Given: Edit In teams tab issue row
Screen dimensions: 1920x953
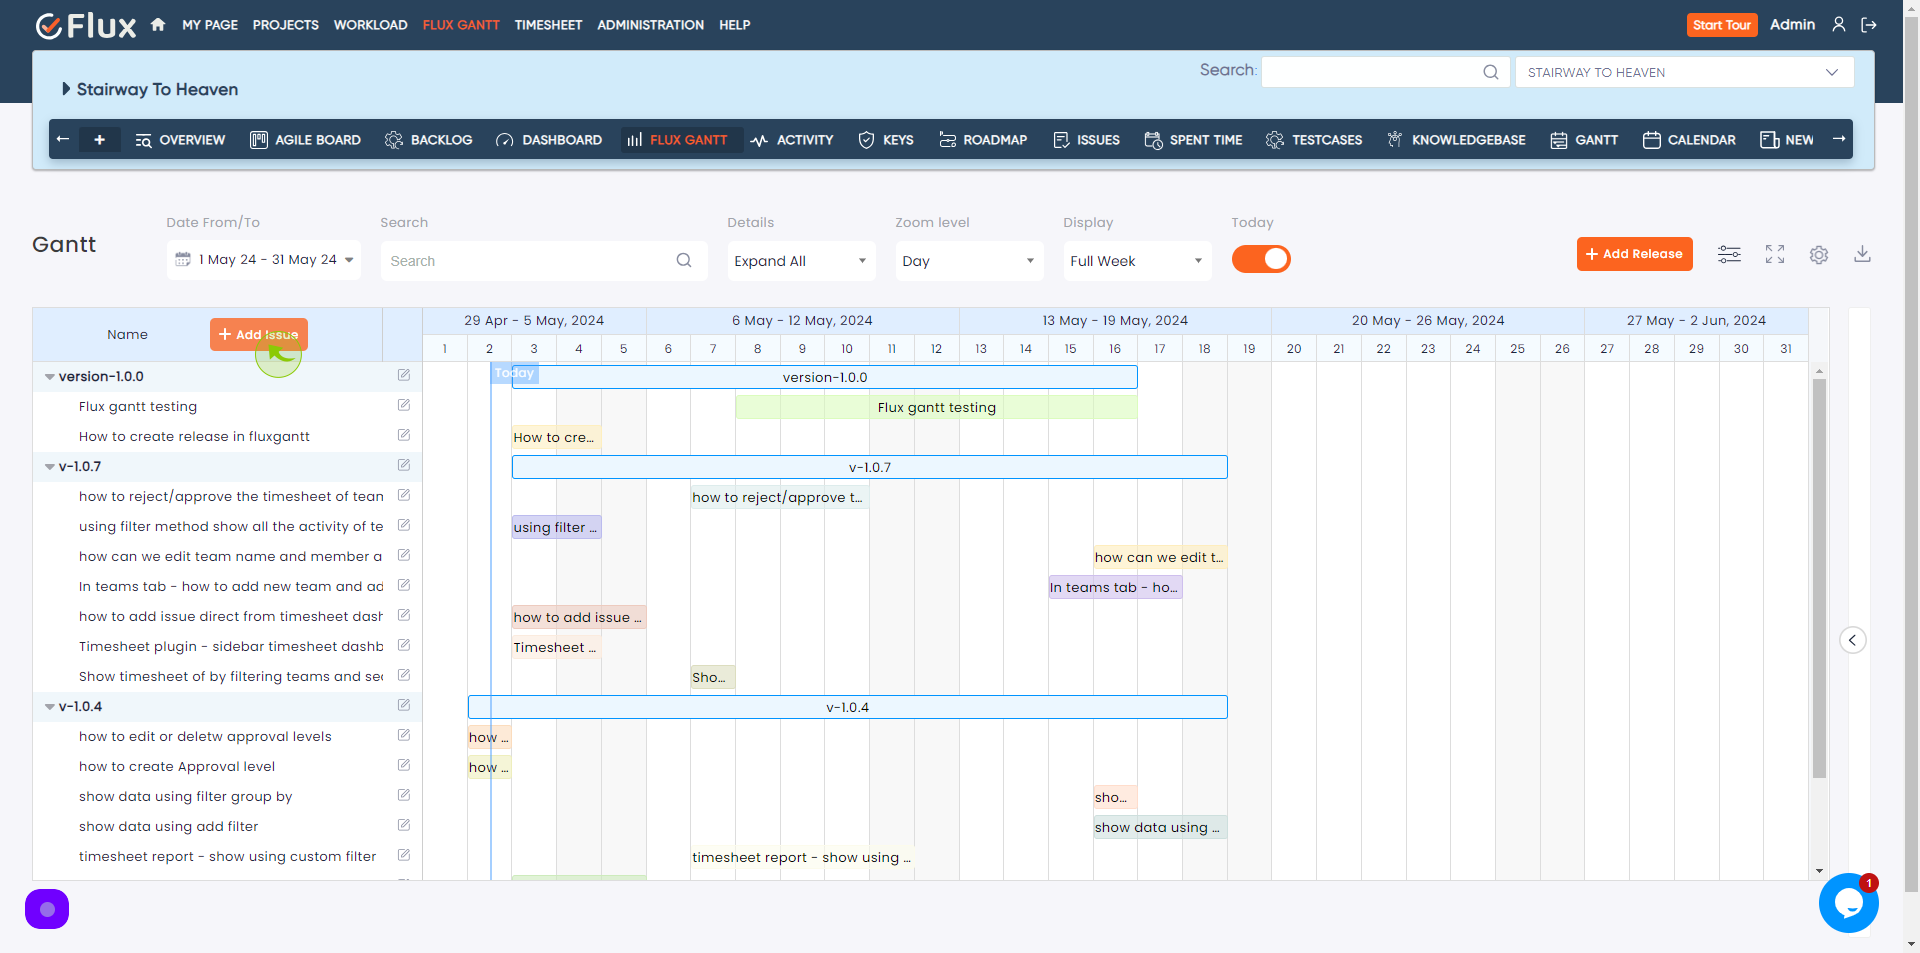Looking at the screenshot, I should (x=404, y=585).
